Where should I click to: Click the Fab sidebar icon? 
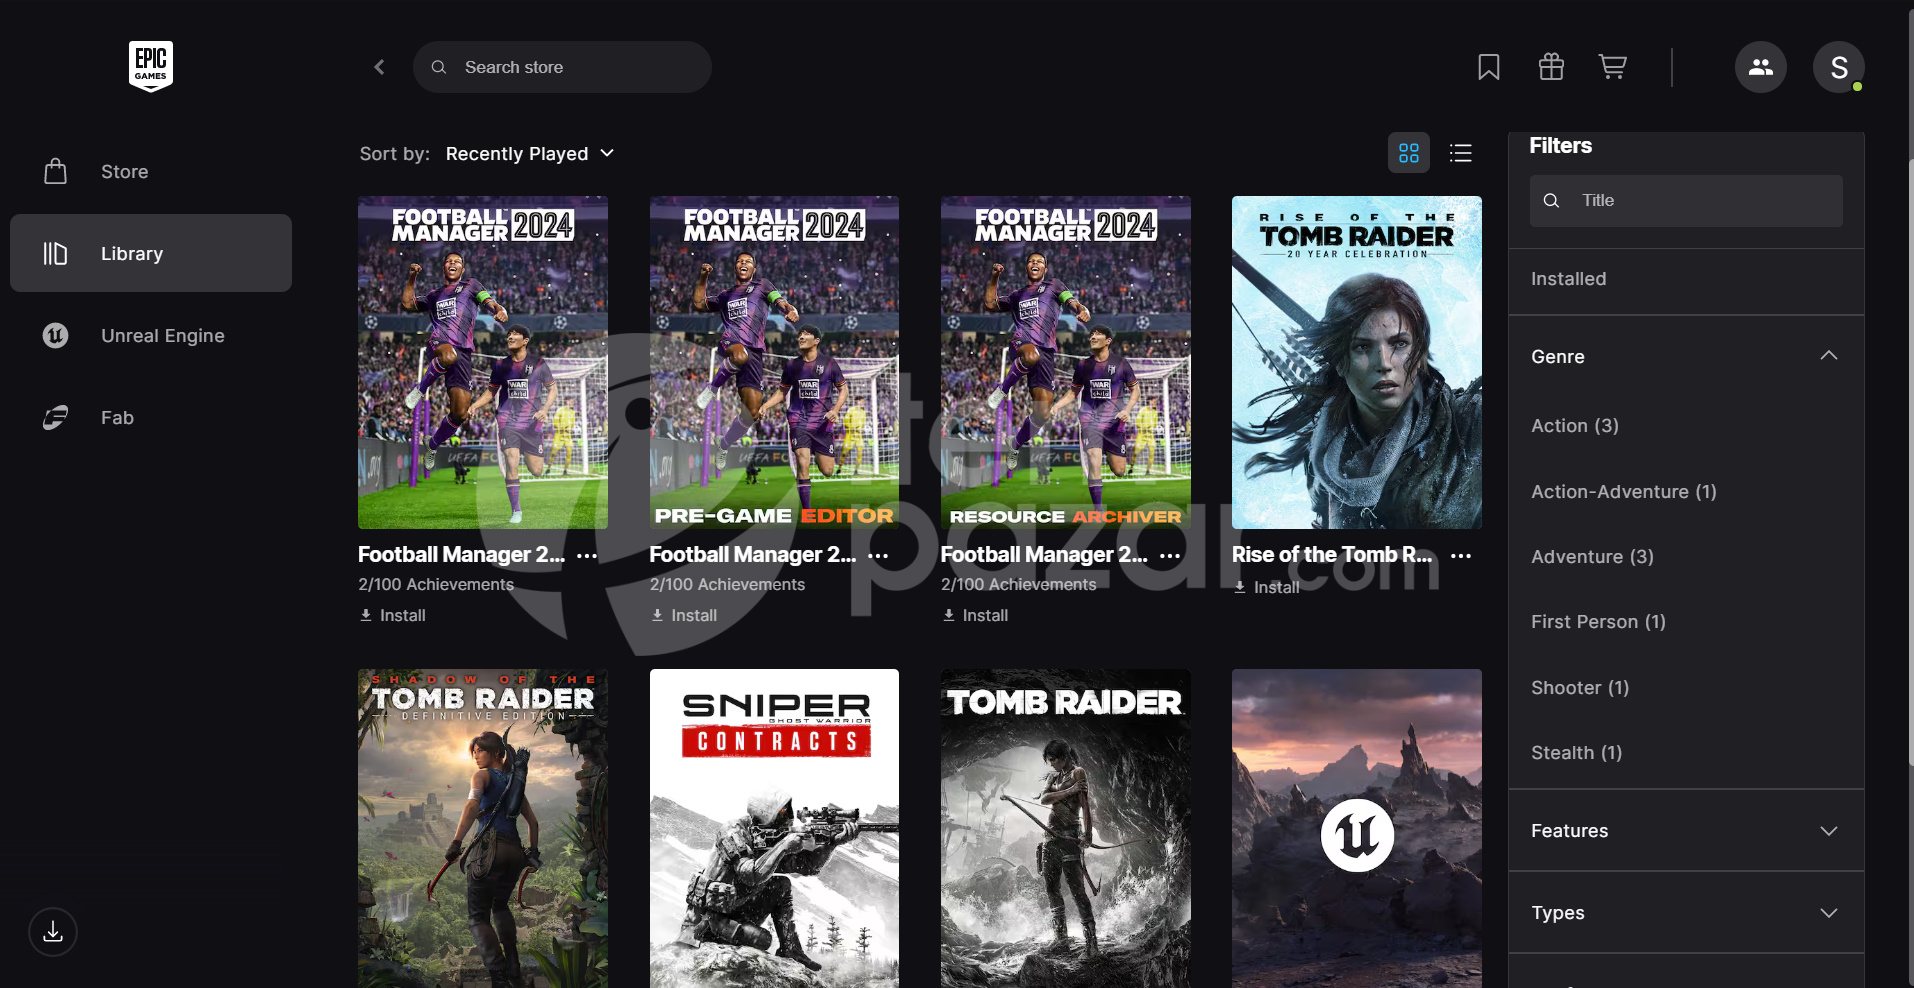tap(55, 417)
